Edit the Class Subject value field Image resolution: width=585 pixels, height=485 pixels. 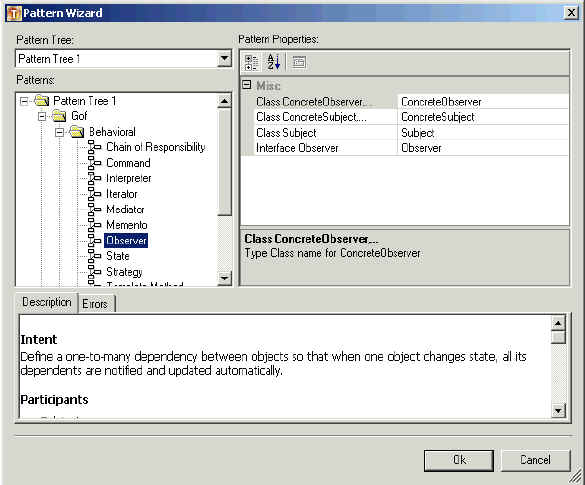[483, 133]
